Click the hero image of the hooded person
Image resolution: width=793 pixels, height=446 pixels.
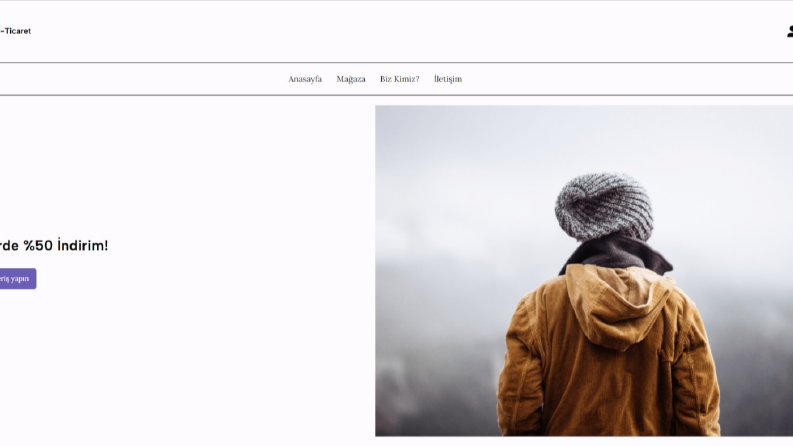pyautogui.click(x=584, y=271)
